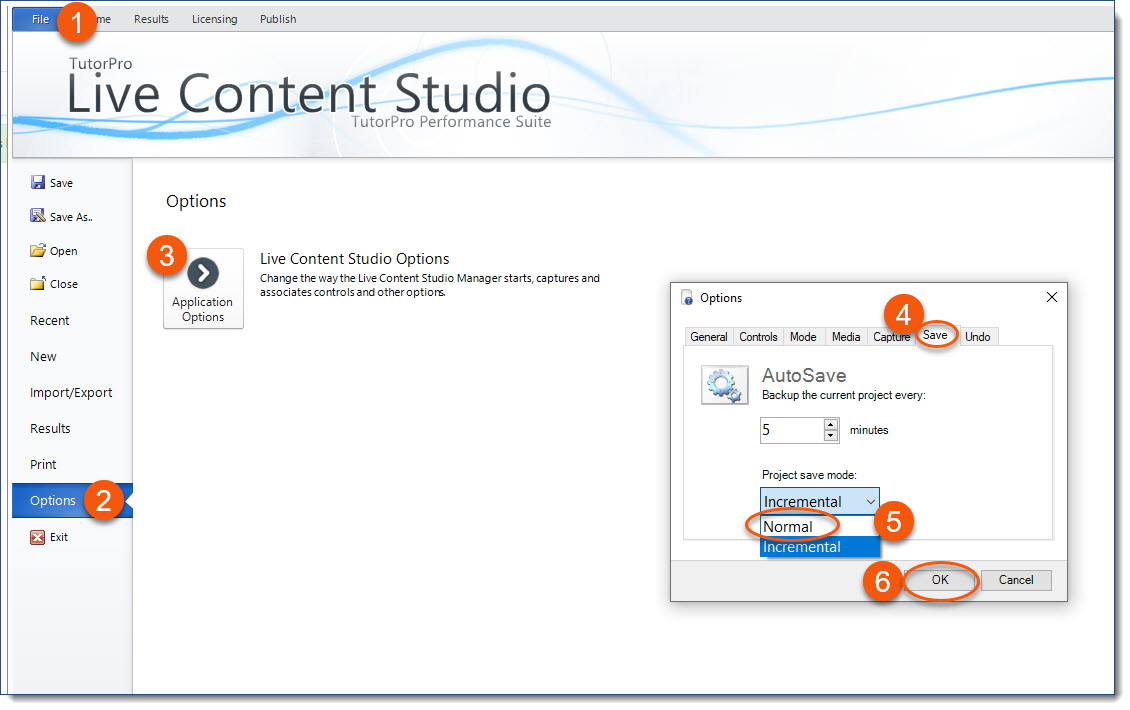Click the AutoSave minutes input field
1130x710 pixels.
click(x=792, y=430)
